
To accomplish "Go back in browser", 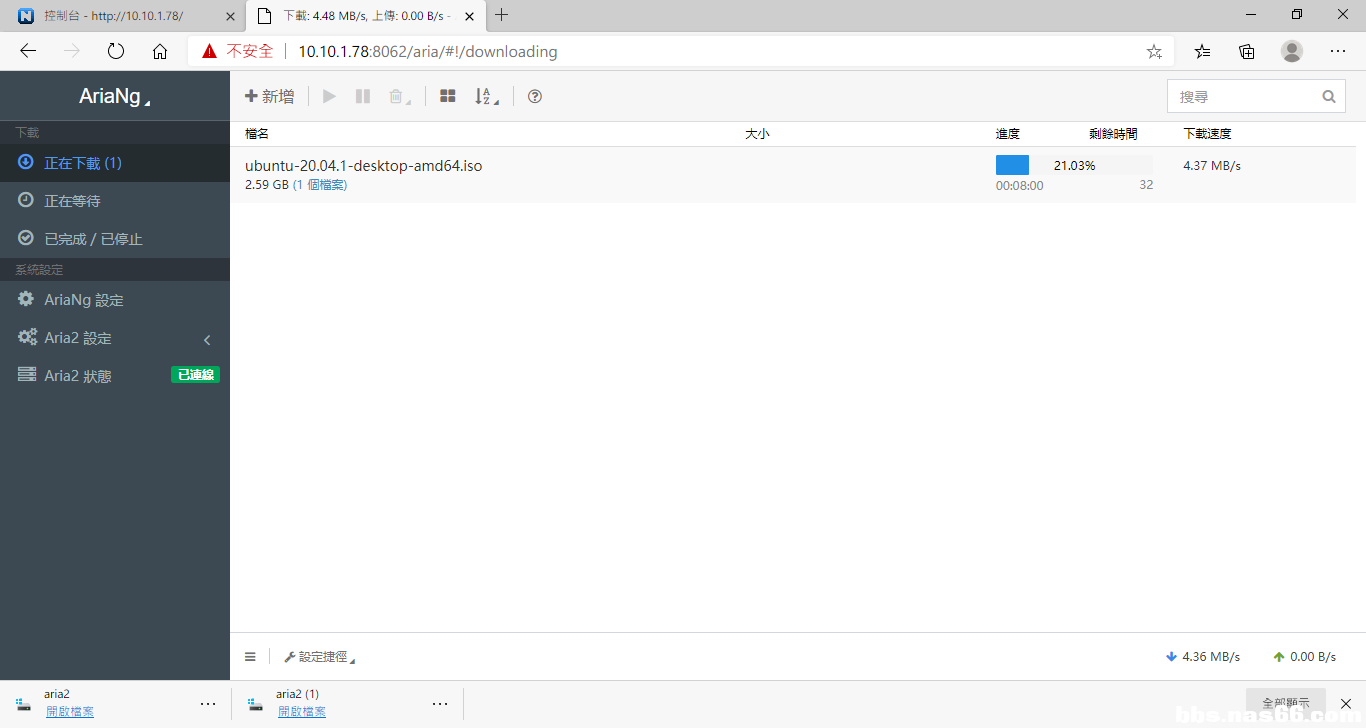I will pos(28,51).
